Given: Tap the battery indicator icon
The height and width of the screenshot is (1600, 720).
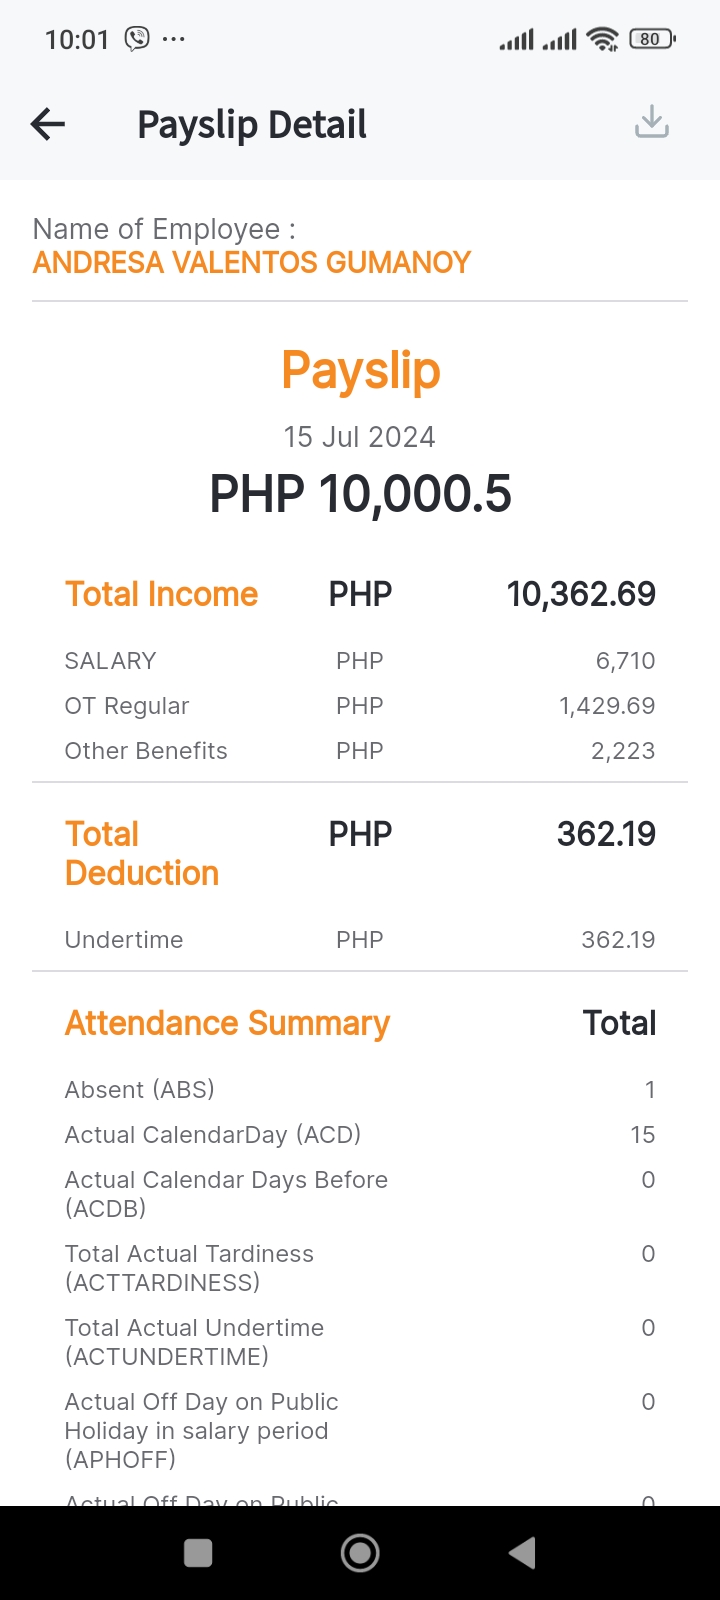Looking at the screenshot, I should click(x=652, y=39).
